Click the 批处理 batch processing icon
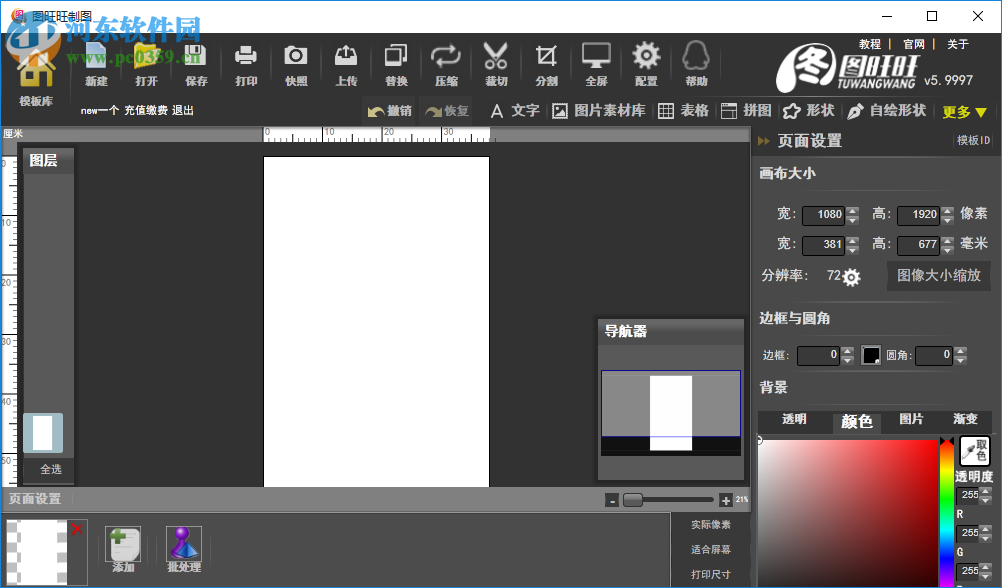 [x=184, y=544]
